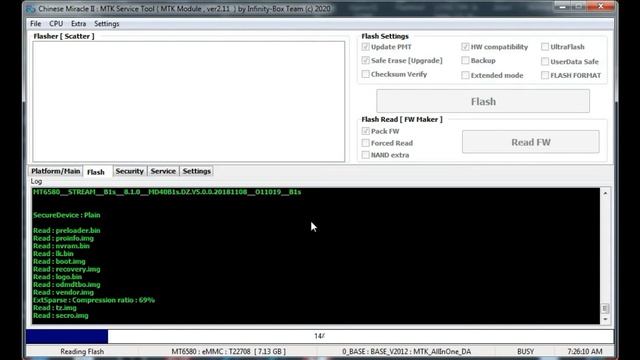Open the File menu
640x360 pixels.
pos(36,24)
